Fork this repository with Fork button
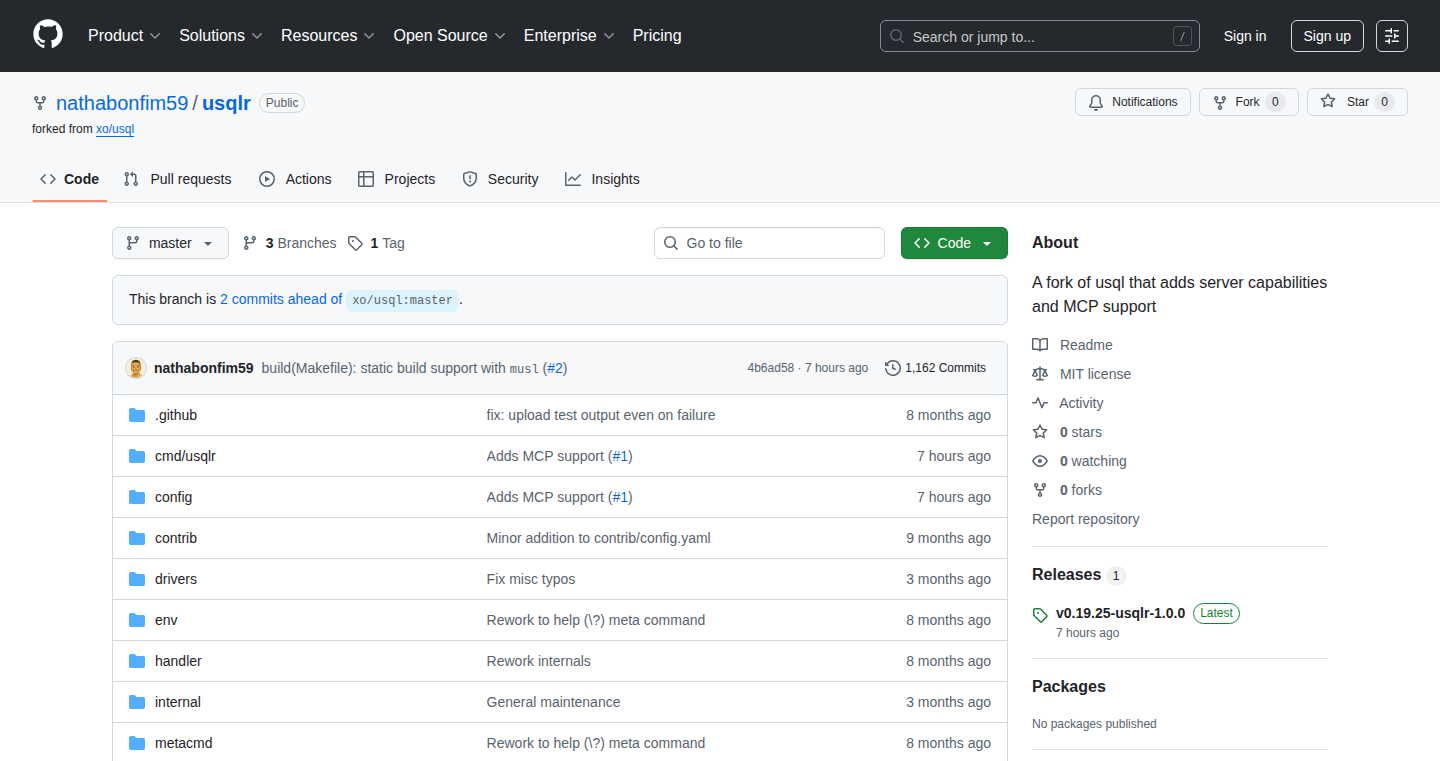 point(1248,102)
